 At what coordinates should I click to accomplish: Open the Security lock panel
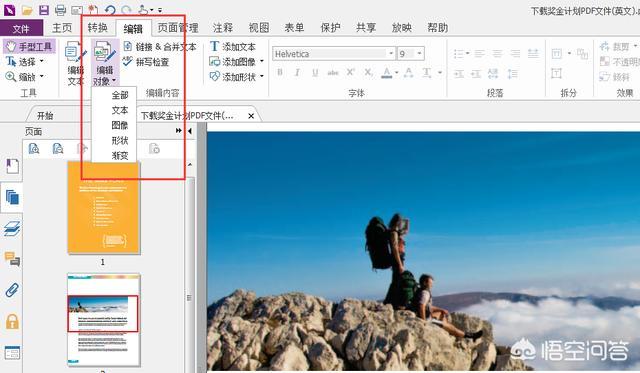click(x=12, y=322)
